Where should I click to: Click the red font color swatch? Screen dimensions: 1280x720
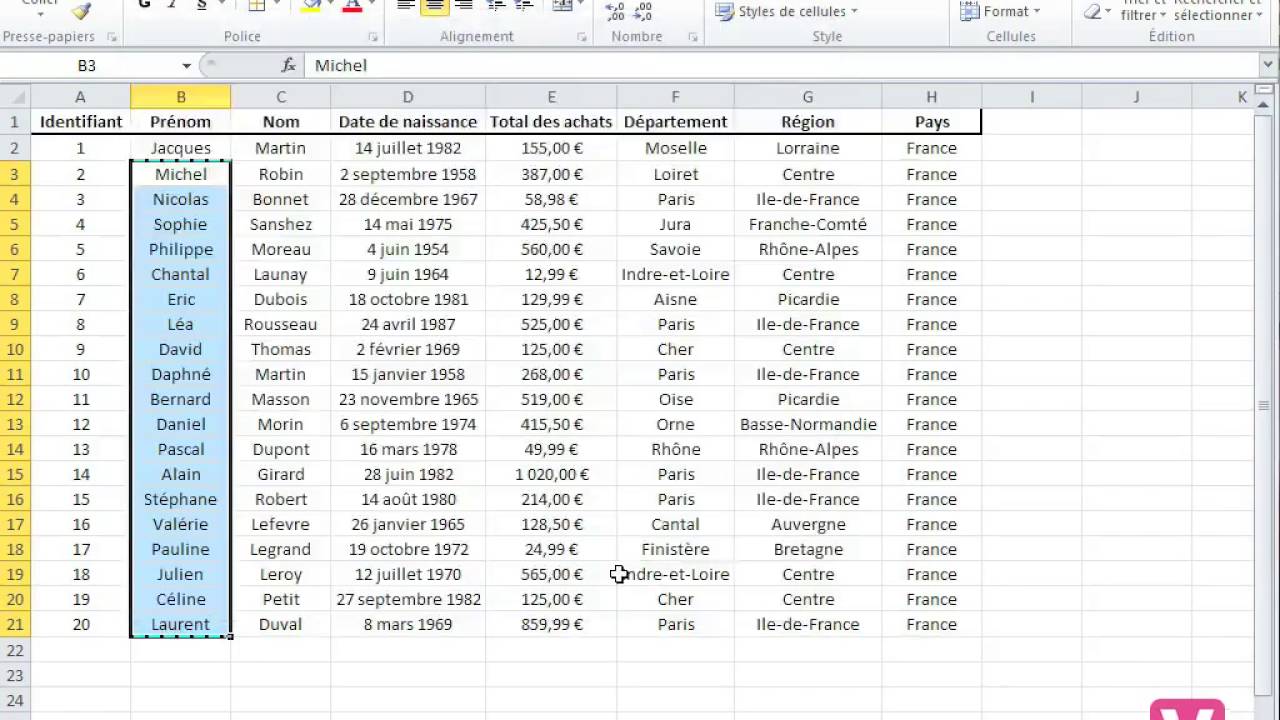[x=352, y=6]
